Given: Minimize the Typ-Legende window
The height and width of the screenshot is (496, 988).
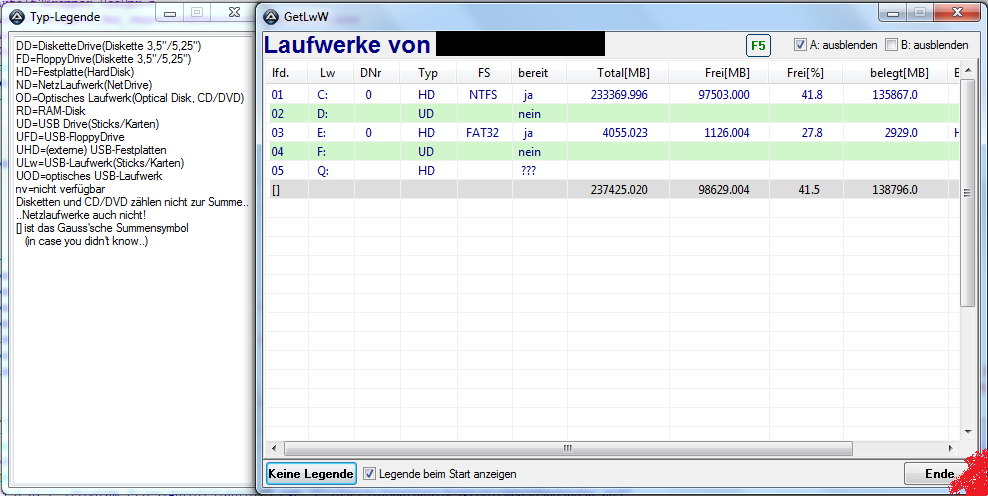Looking at the screenshot, I should click(171, 12).
